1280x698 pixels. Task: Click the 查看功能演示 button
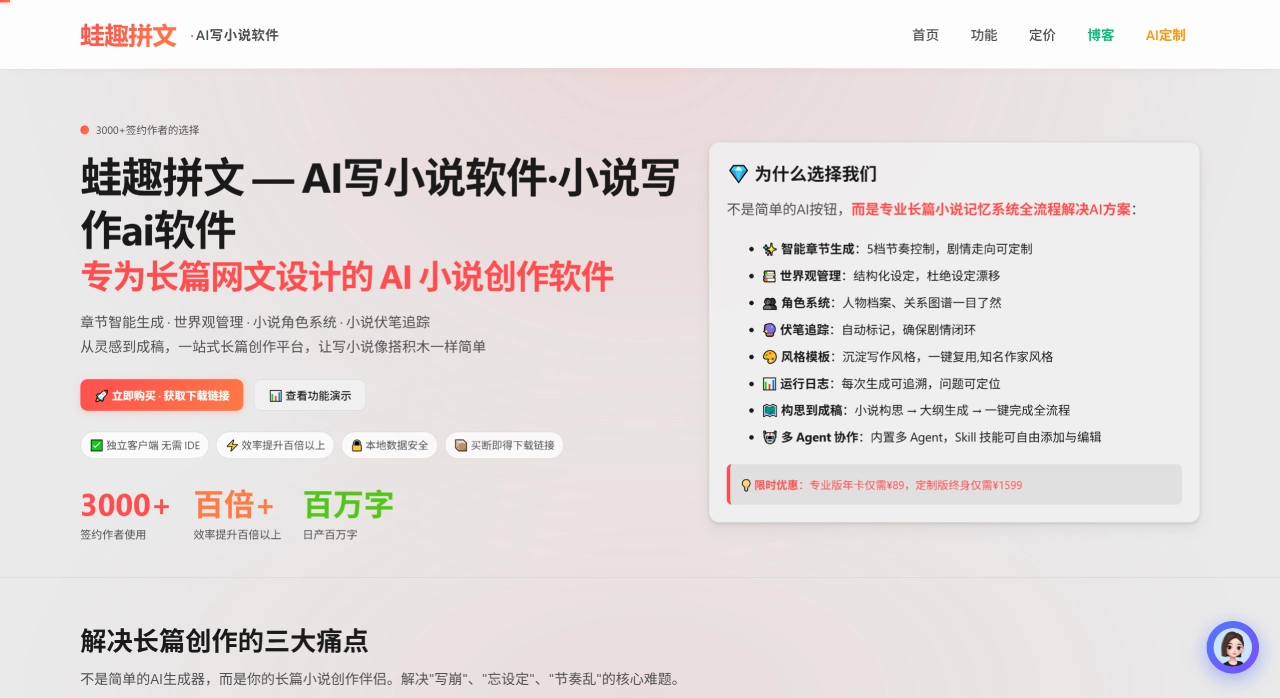(x=310, y=395)
